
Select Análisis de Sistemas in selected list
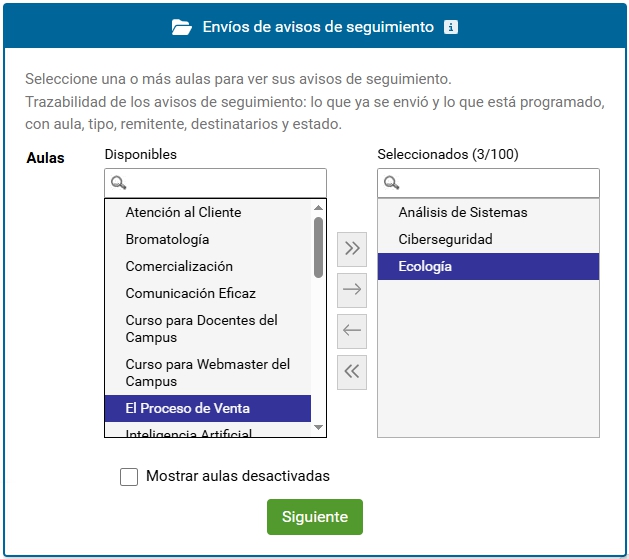point(488,213)
